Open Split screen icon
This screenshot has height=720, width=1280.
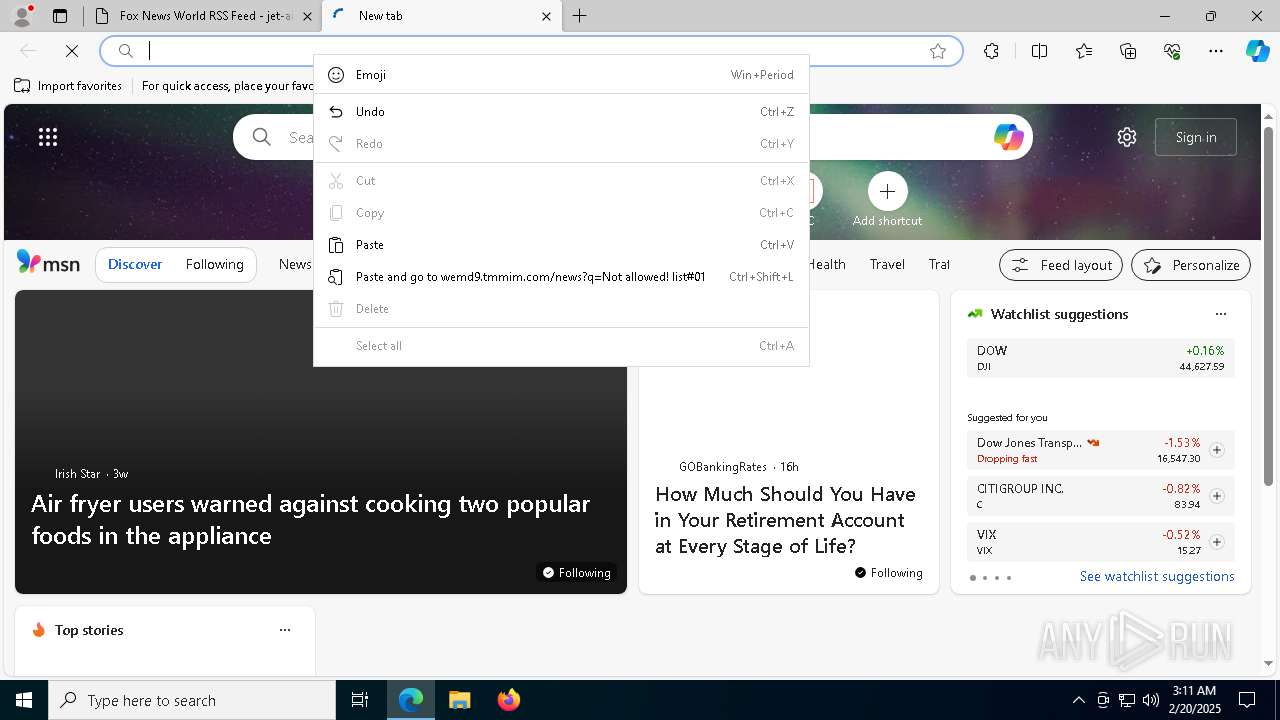pos(1039,51)
